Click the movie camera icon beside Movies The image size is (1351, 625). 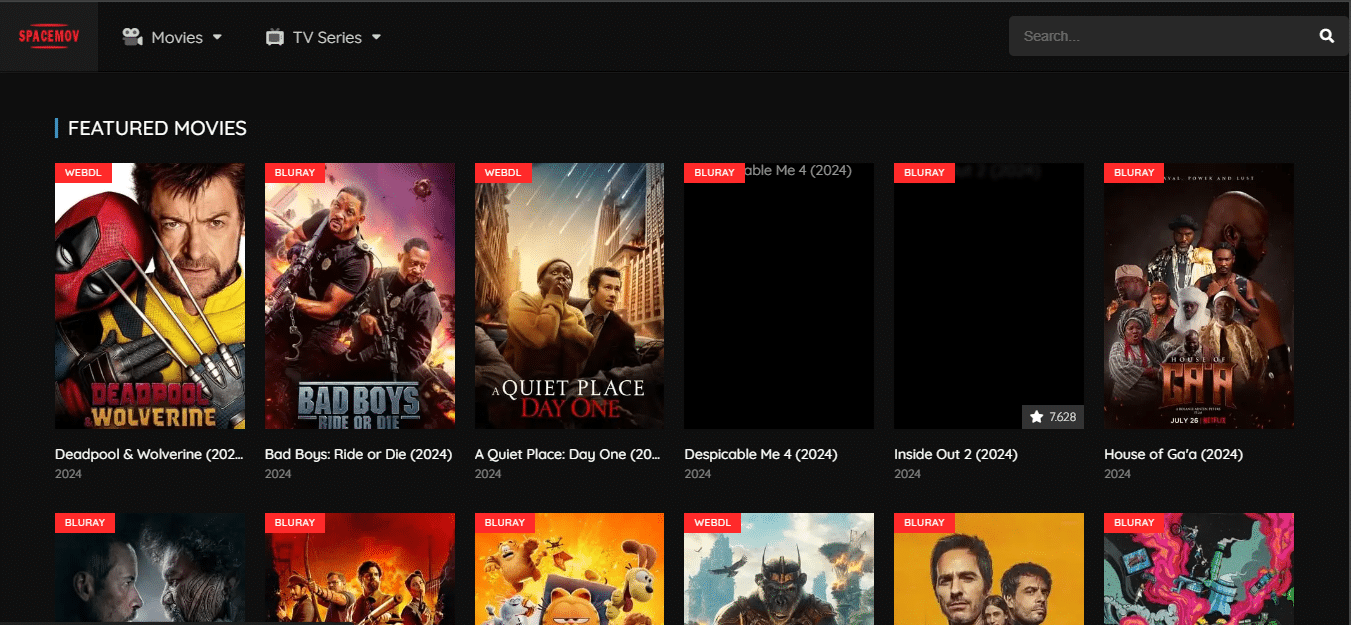tap(130, 36)
